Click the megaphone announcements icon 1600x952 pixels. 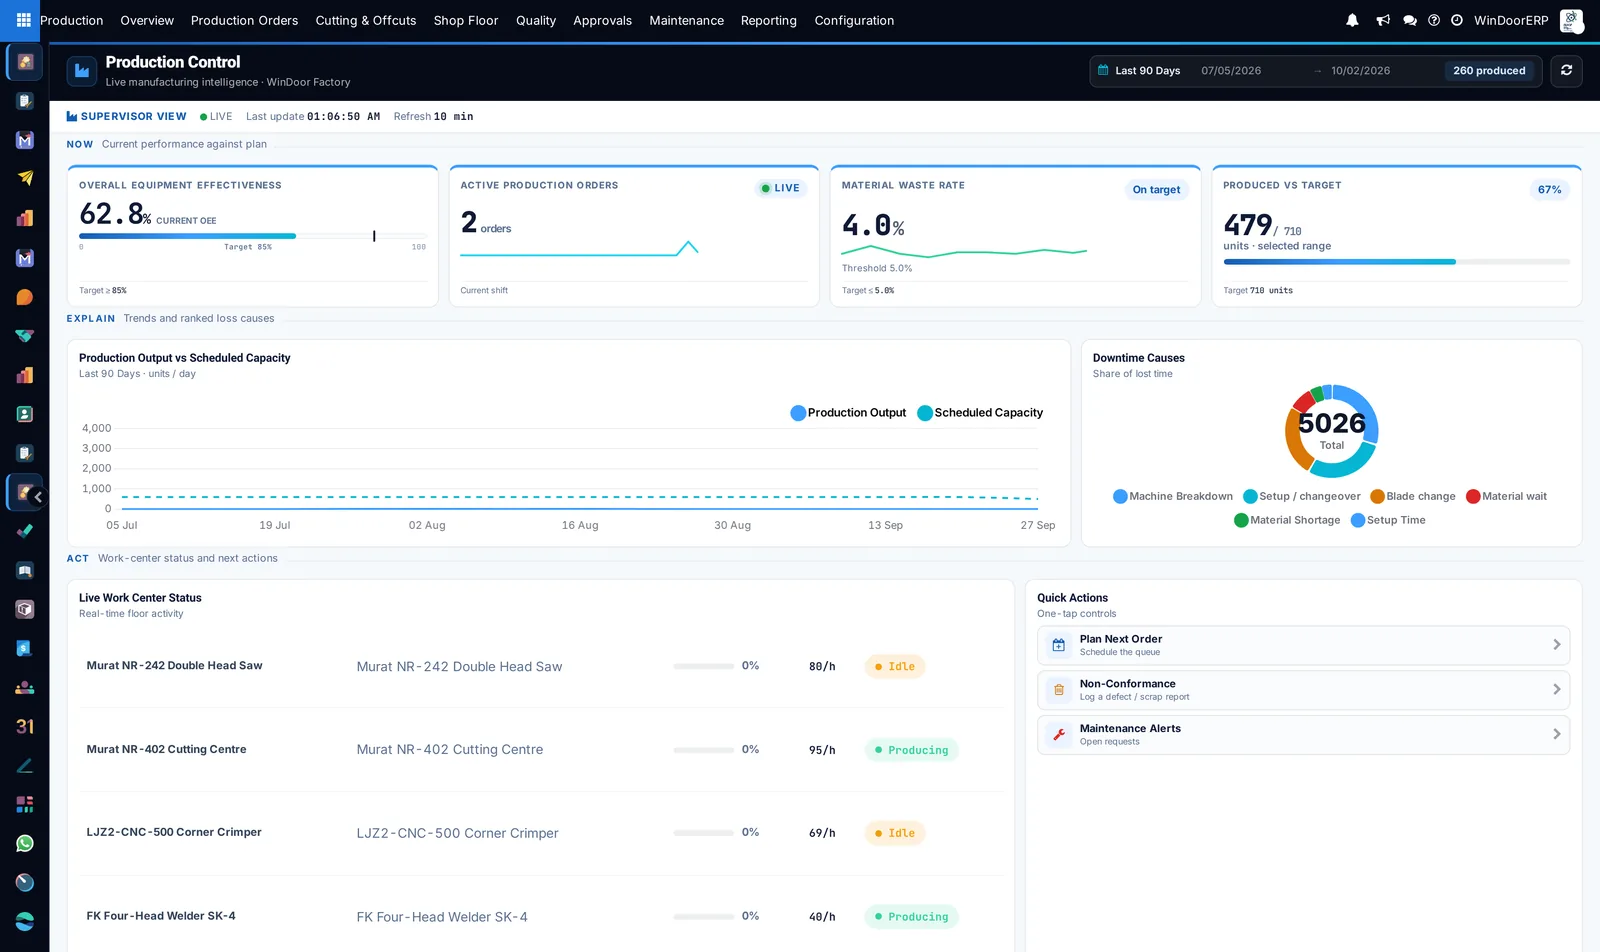1383,20
